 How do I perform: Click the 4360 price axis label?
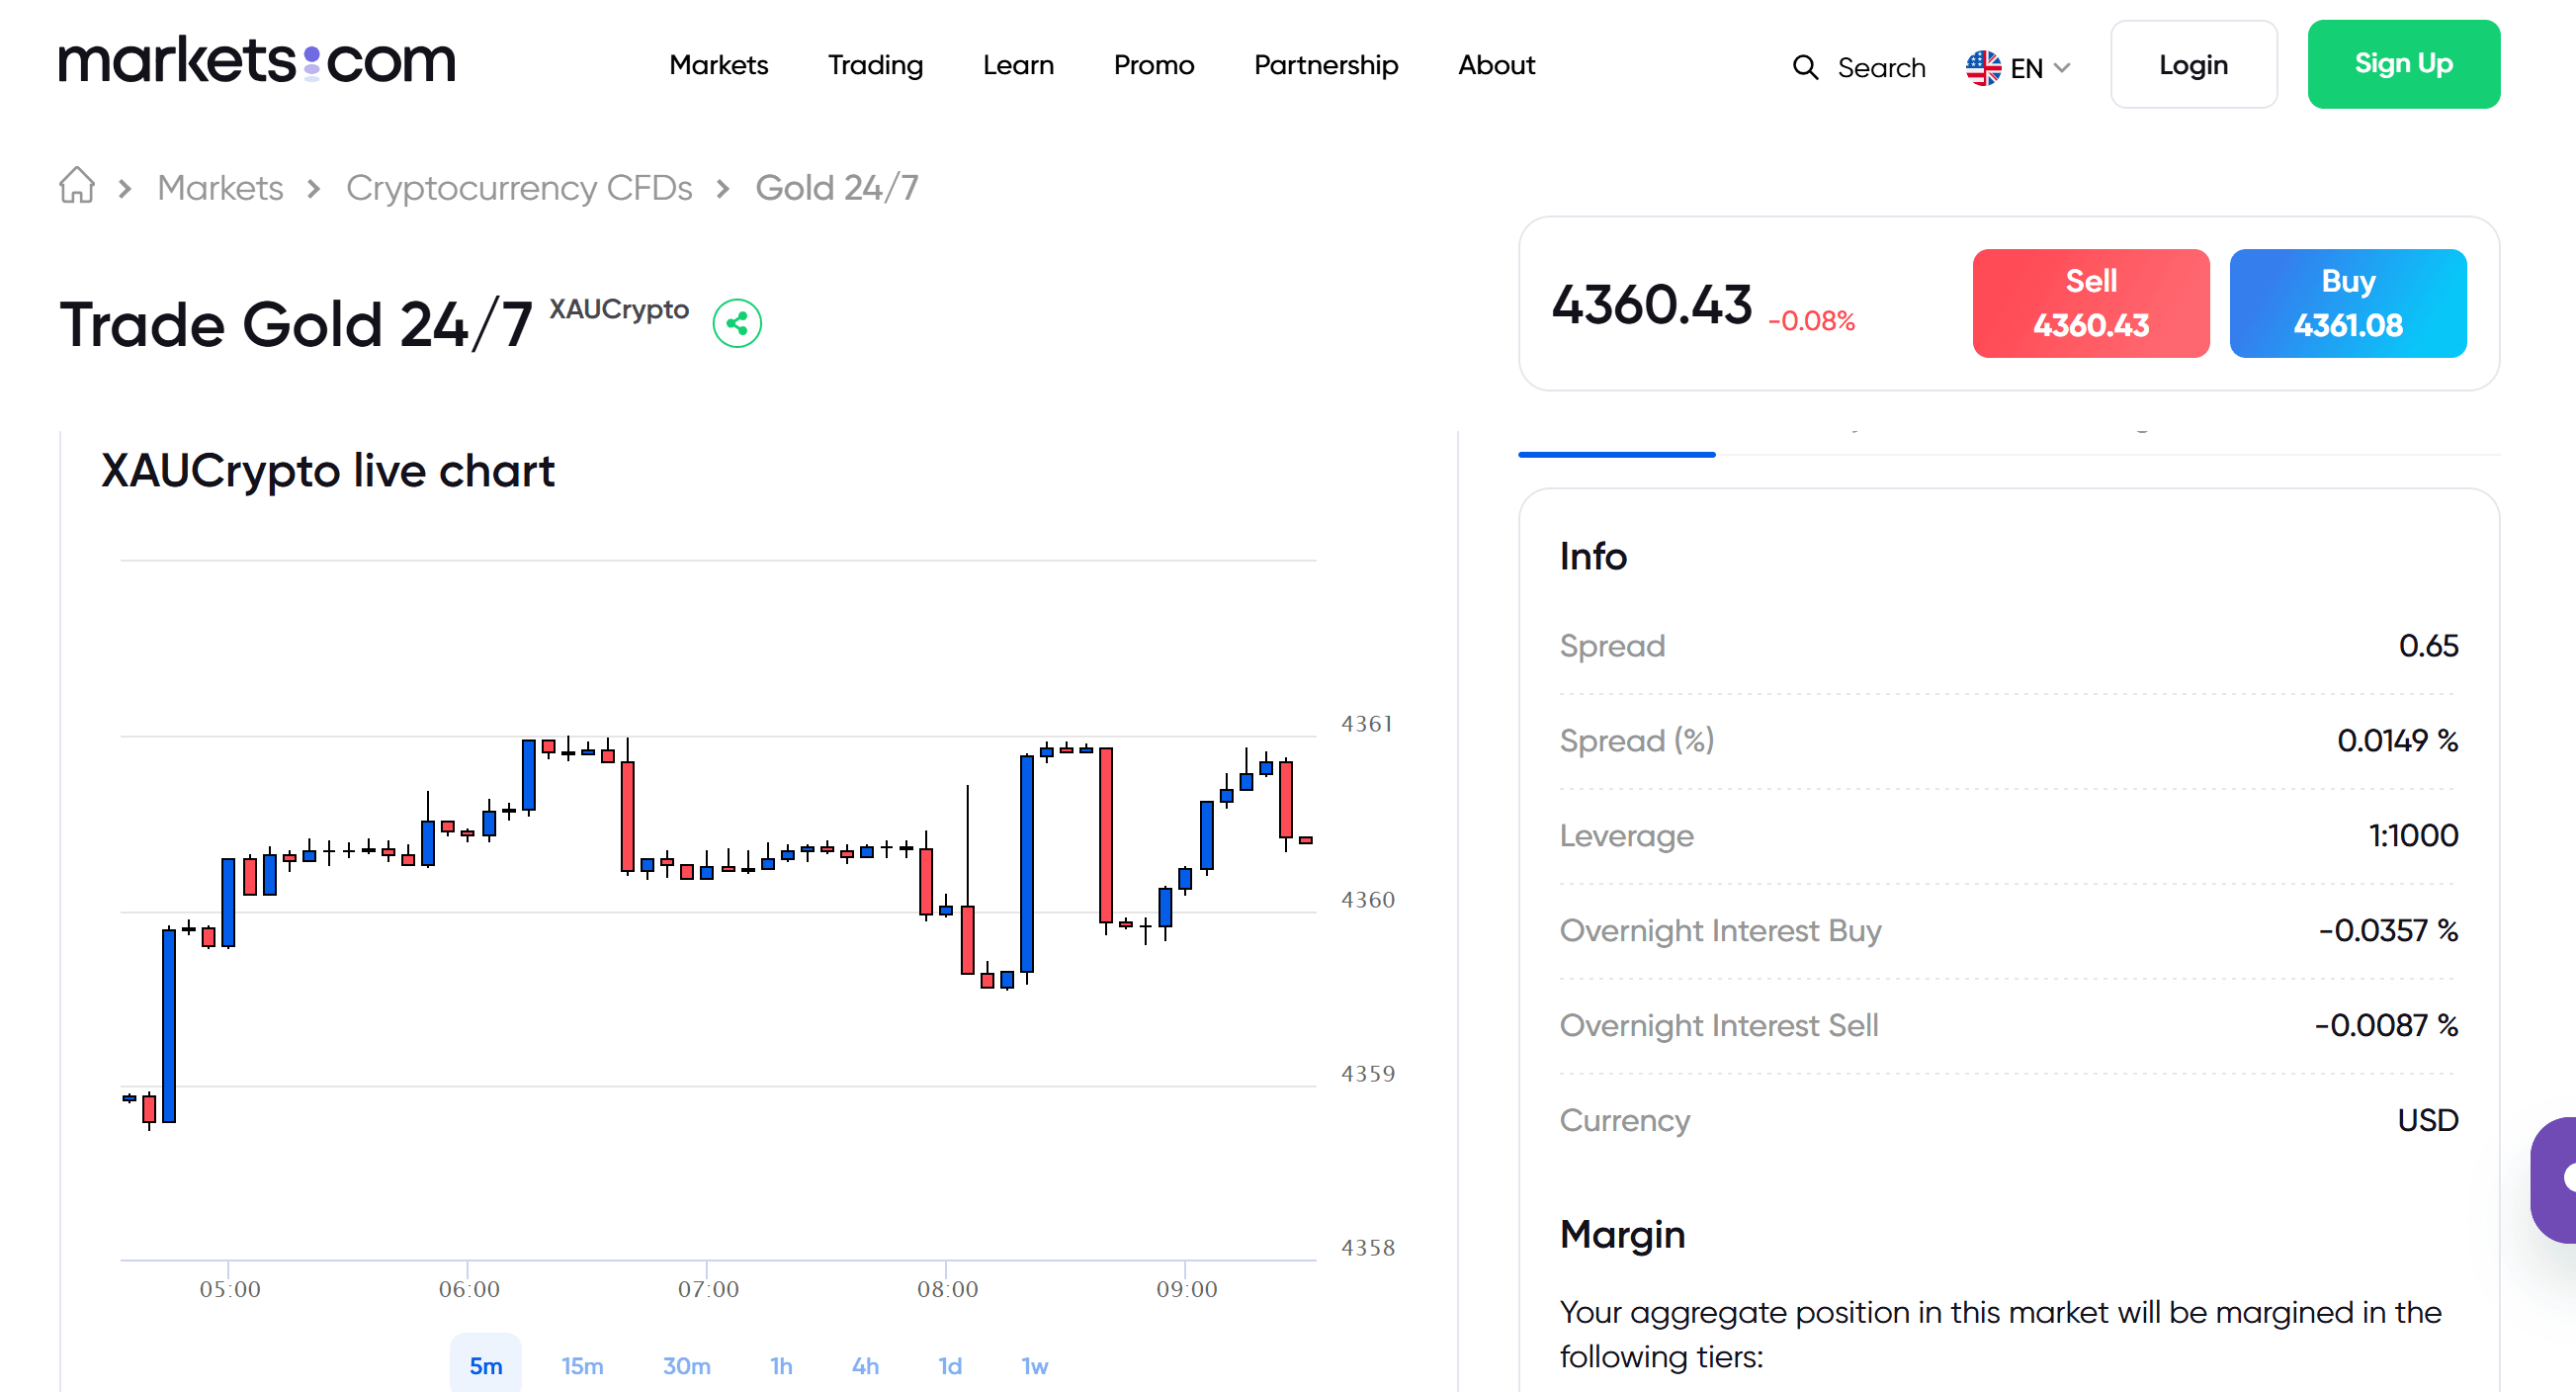pos(1367,900)
